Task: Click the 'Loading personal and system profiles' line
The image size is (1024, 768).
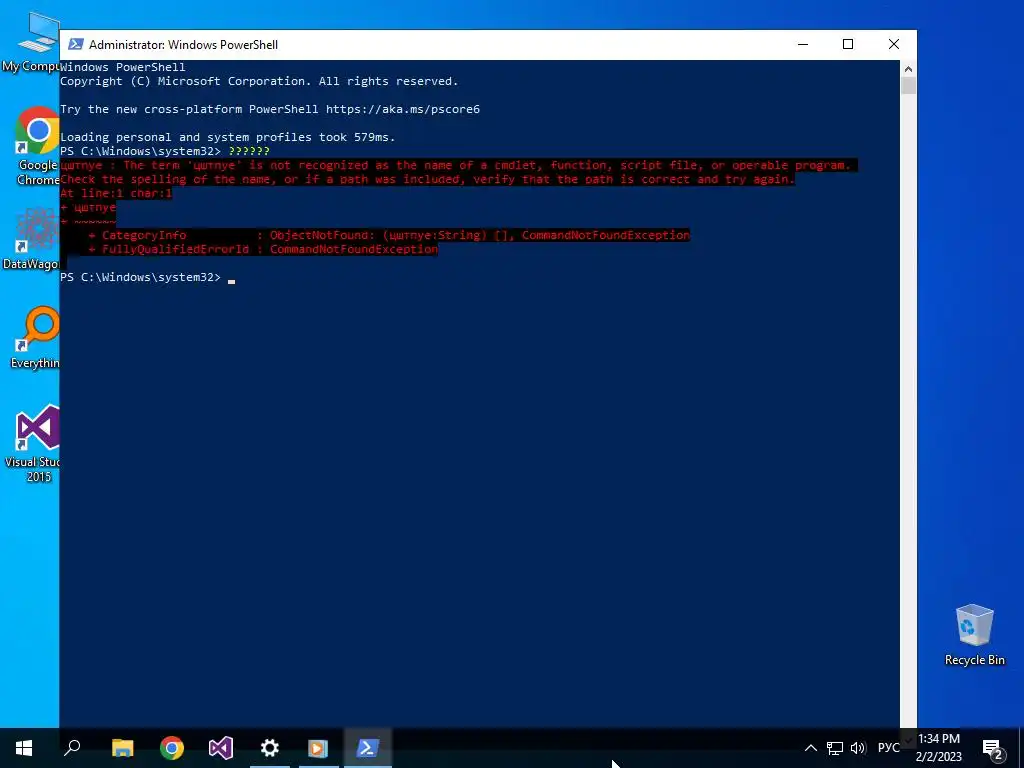Action: tap(228, 137)
